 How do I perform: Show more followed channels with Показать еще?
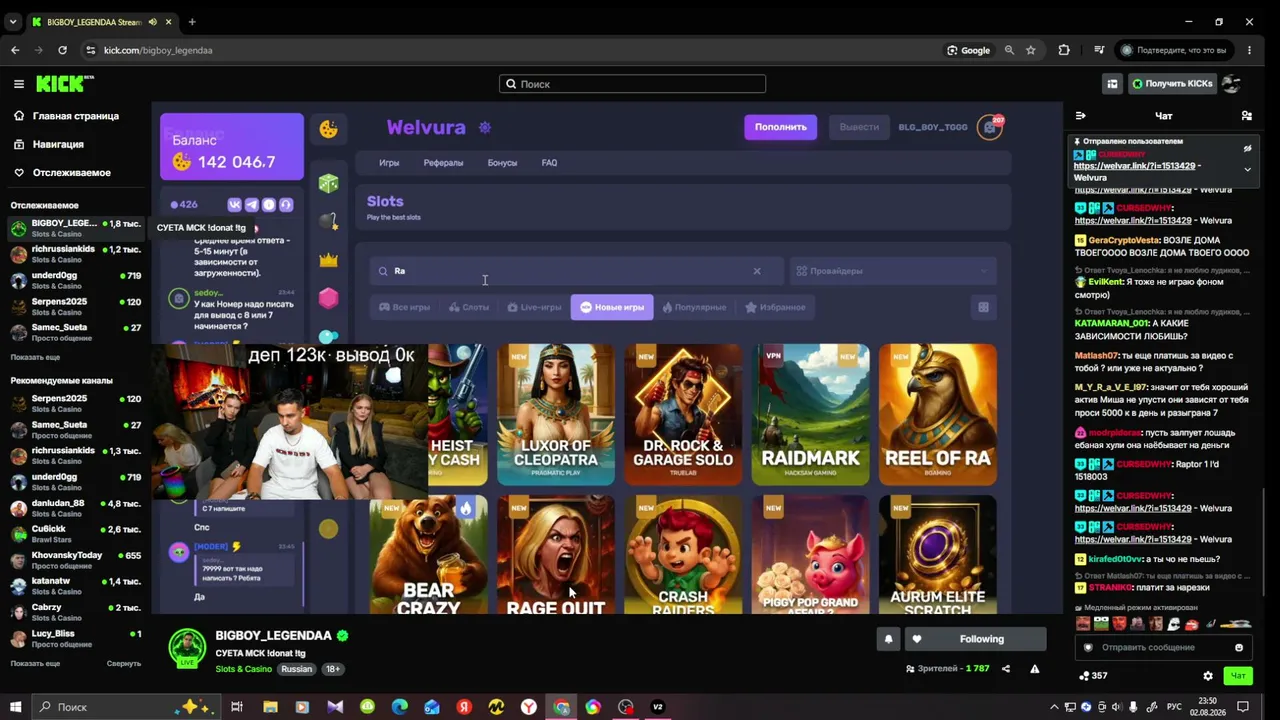(35, 357)
